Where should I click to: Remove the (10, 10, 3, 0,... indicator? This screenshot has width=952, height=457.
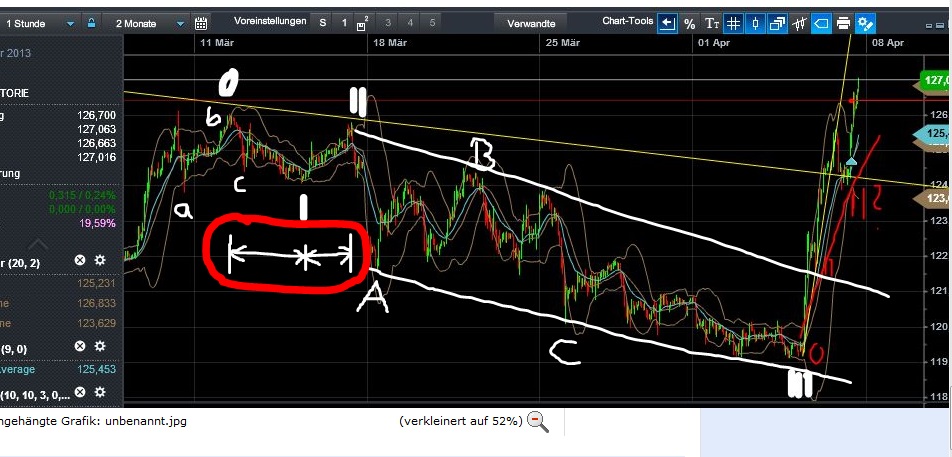click(x=80, y=392)
